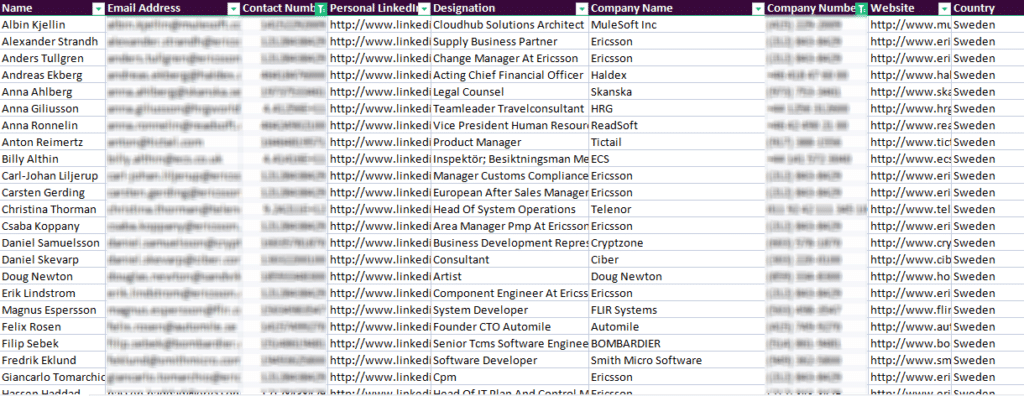Select the cell 'Andreas Ekberg'
1024x396 pixels.
click(52, 75)
